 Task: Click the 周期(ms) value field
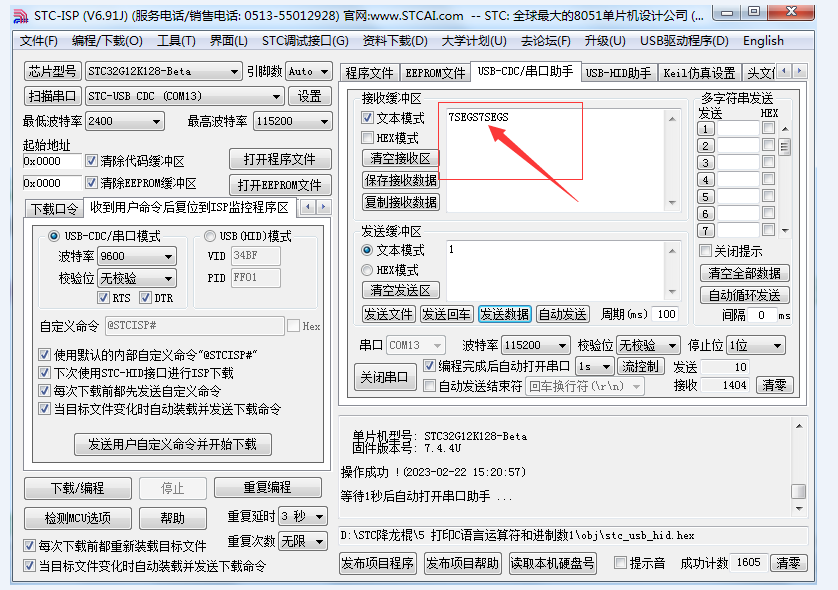[x=665, y=314]
